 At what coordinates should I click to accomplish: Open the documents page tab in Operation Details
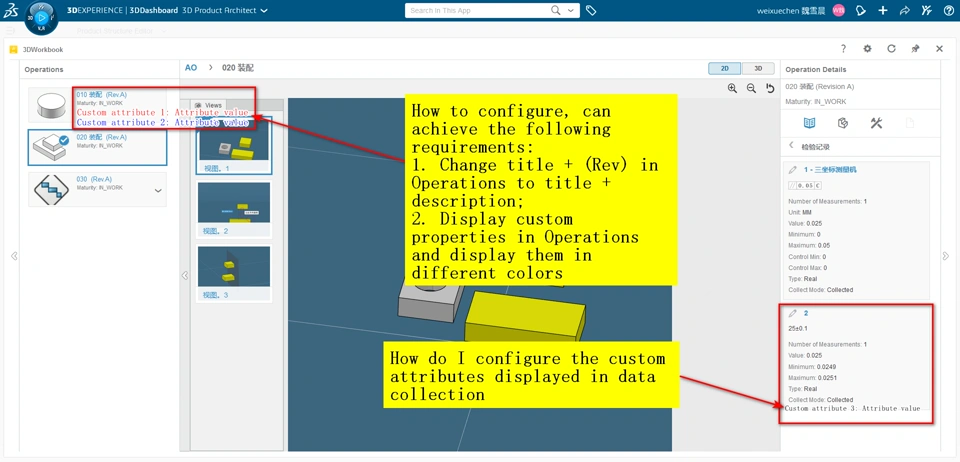click(910, 123)
